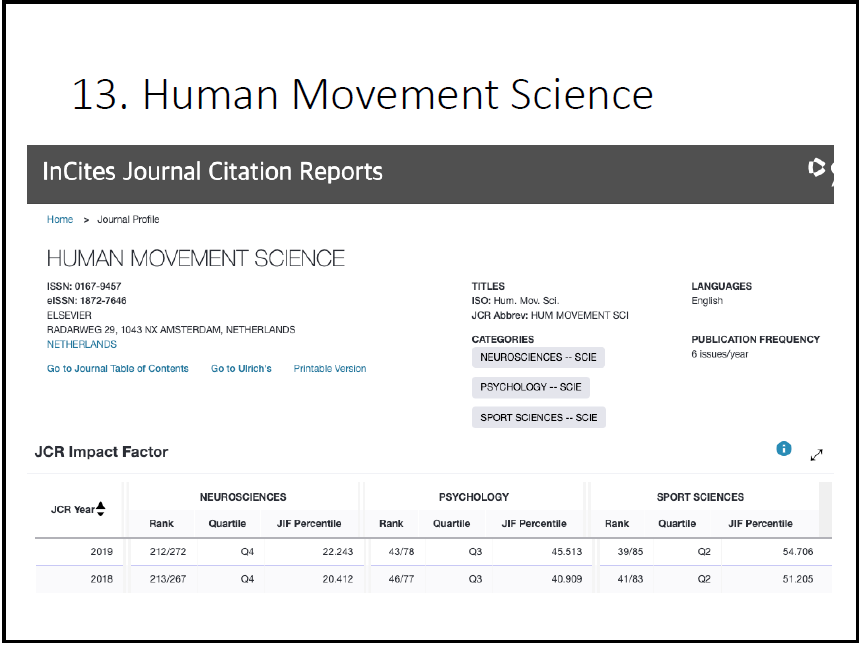
Task: Click the Journal Profile breadcrumb
Action: click(x=128, y=219)
